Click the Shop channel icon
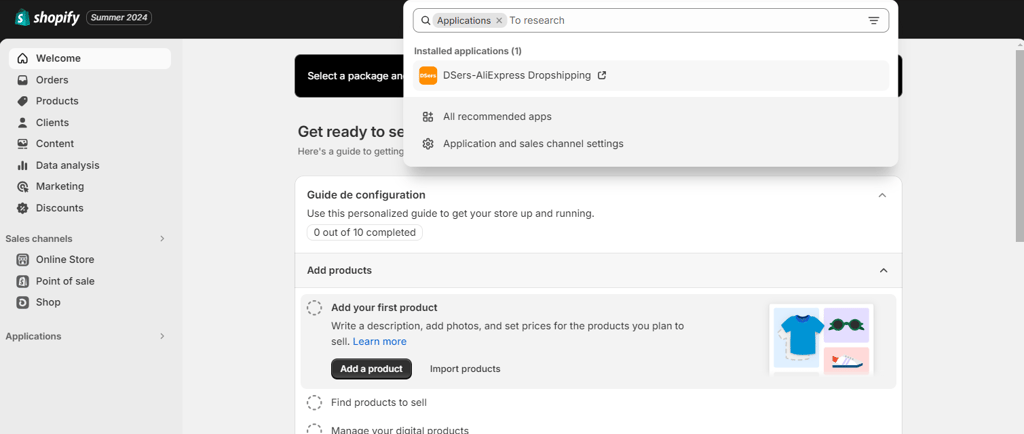This screenshot has width=1024, height=434. pyautogui.click(x=23, y=302)
